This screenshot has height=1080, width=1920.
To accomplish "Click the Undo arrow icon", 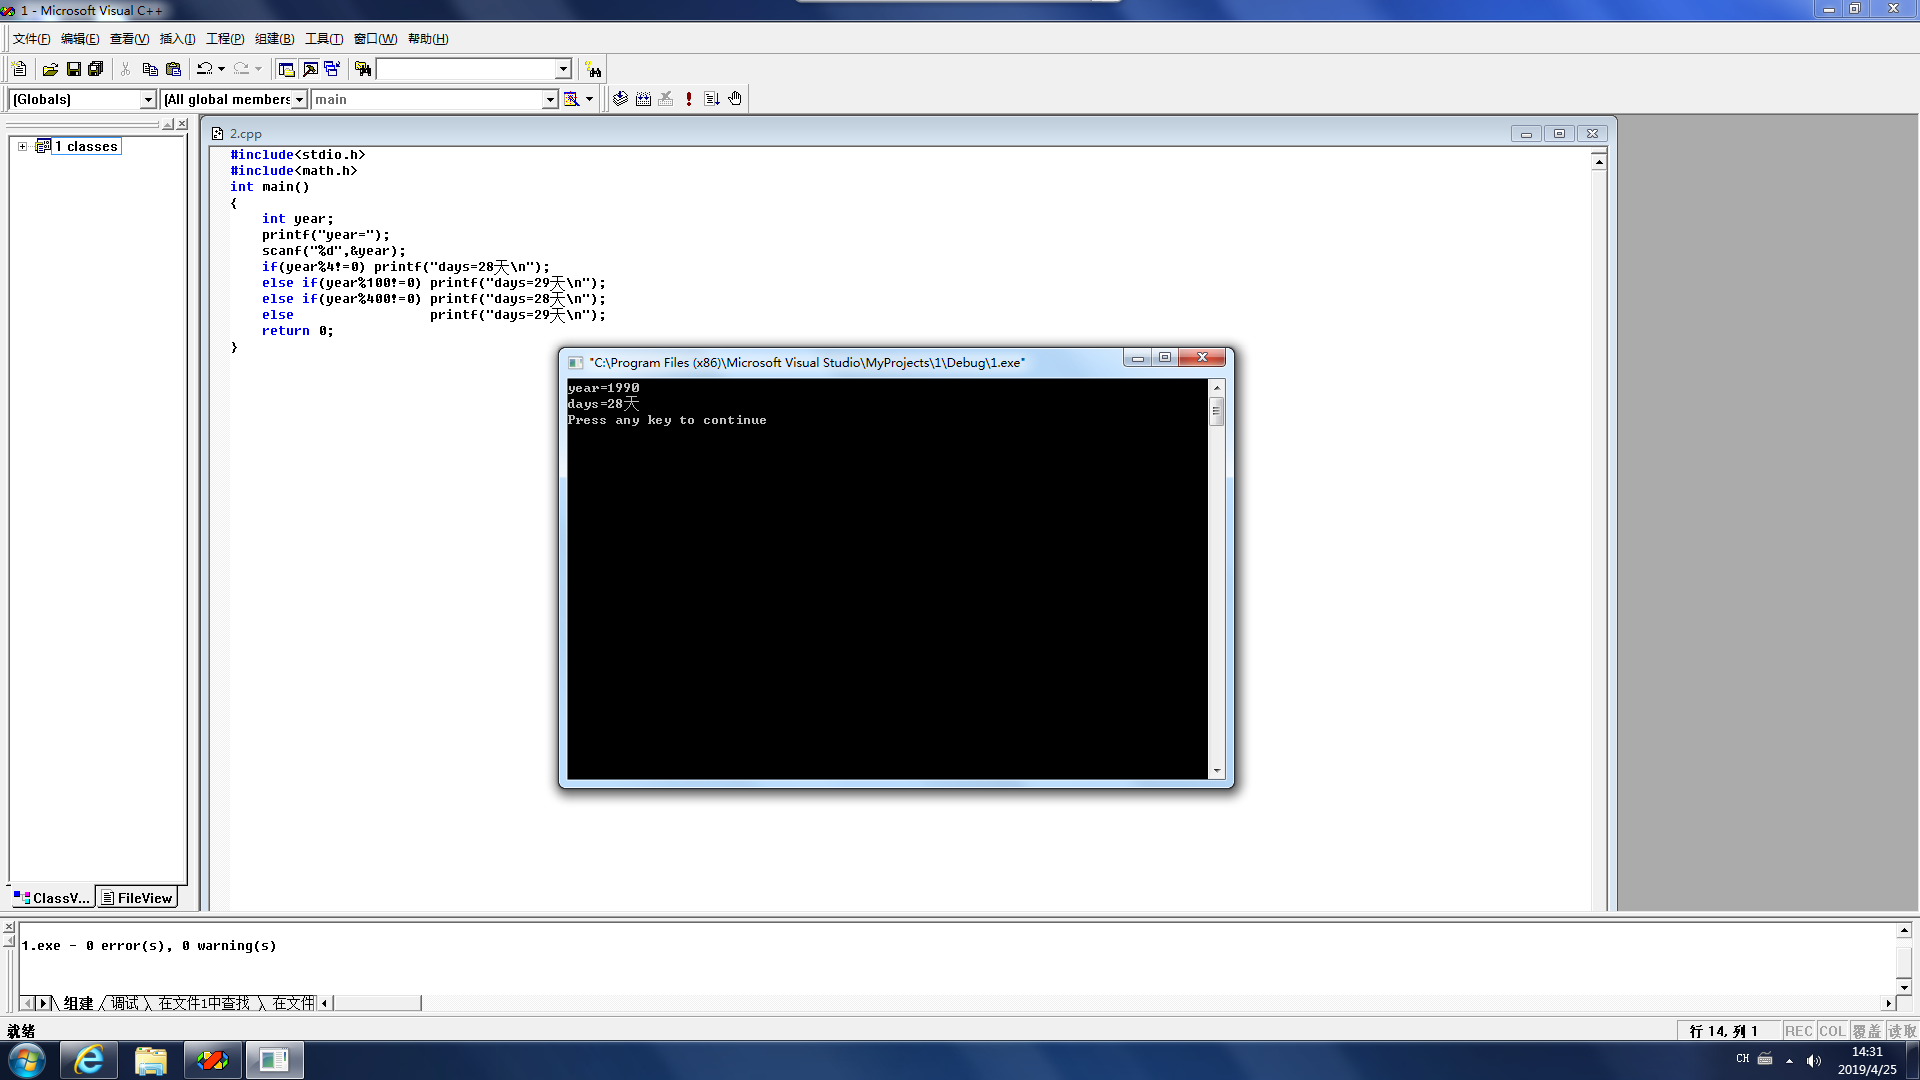I will (x=204, y=69).
